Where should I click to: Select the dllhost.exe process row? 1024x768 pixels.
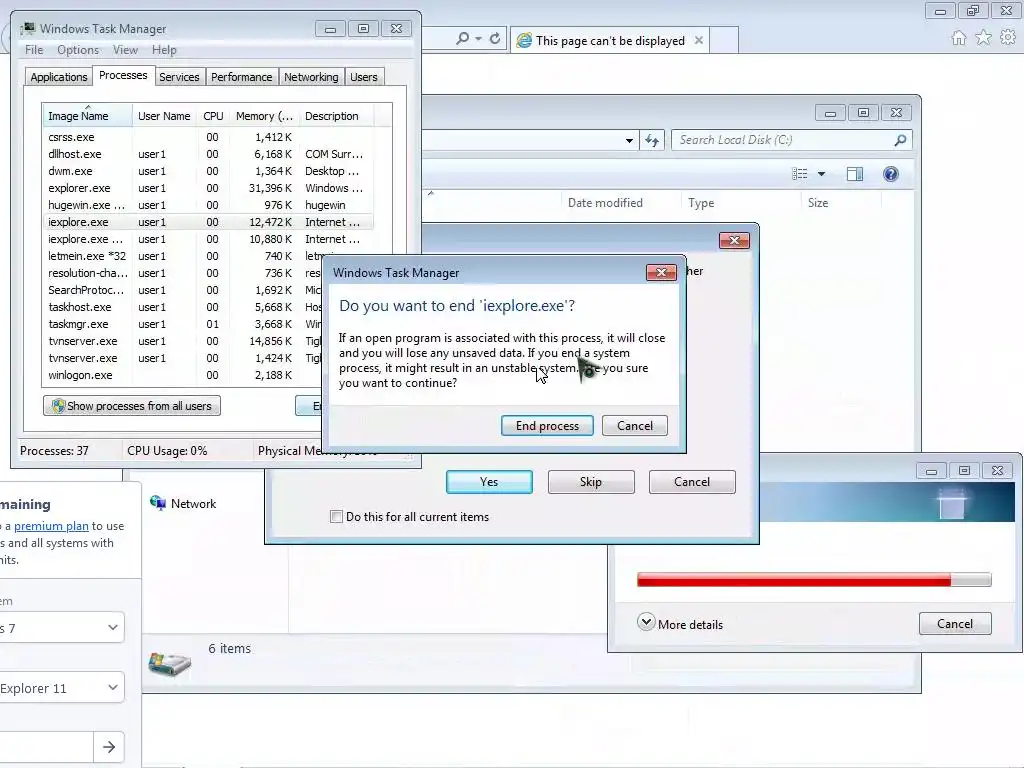[208, 154]
